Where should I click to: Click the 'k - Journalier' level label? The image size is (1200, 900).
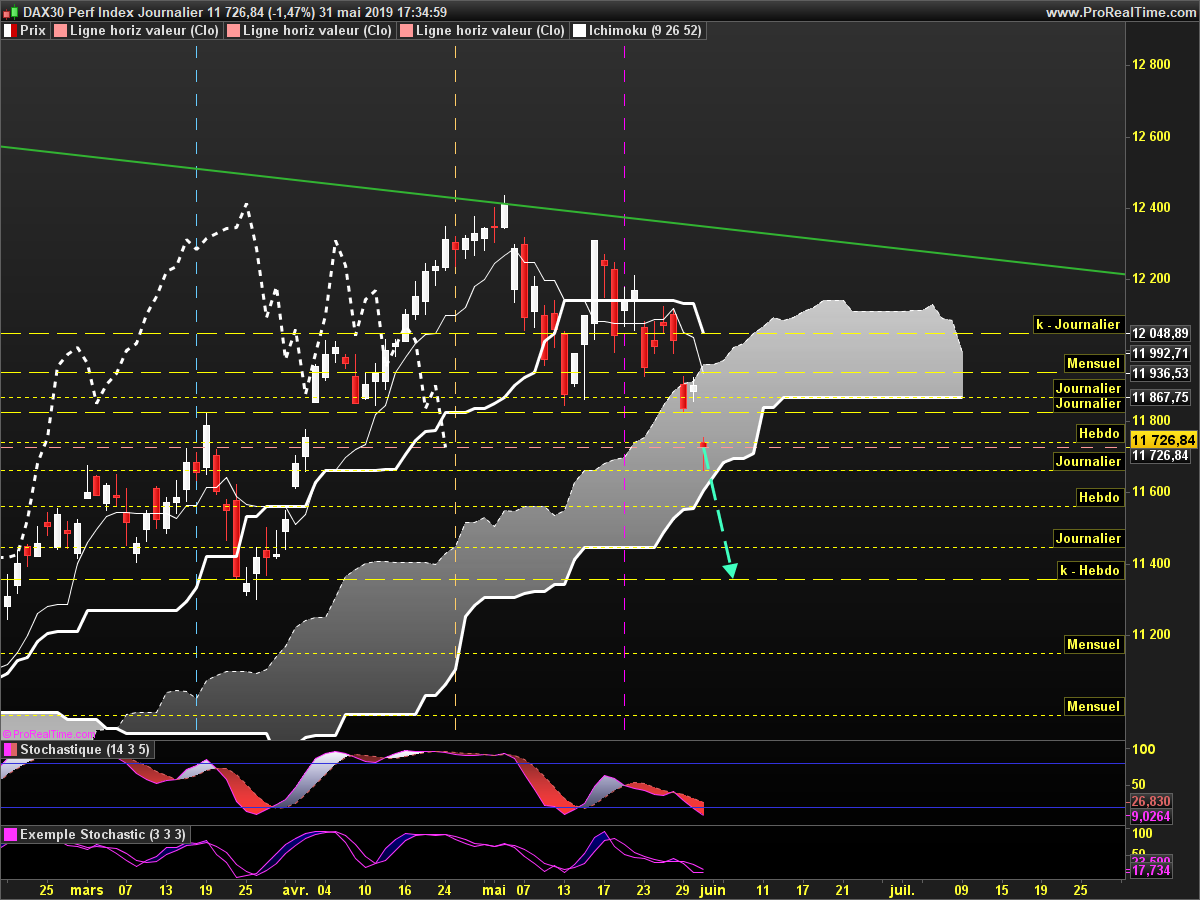tap(1078, 325)
